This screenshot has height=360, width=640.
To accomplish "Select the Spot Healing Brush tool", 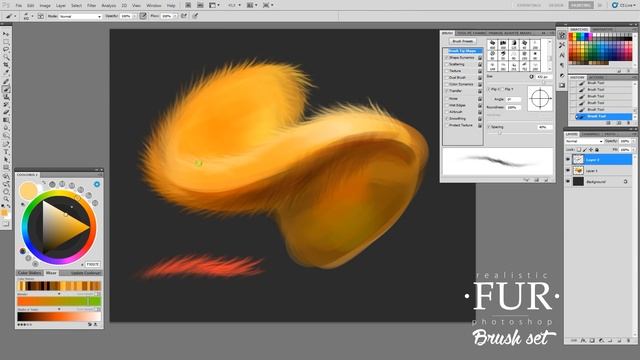I will [x=6, y=82].
